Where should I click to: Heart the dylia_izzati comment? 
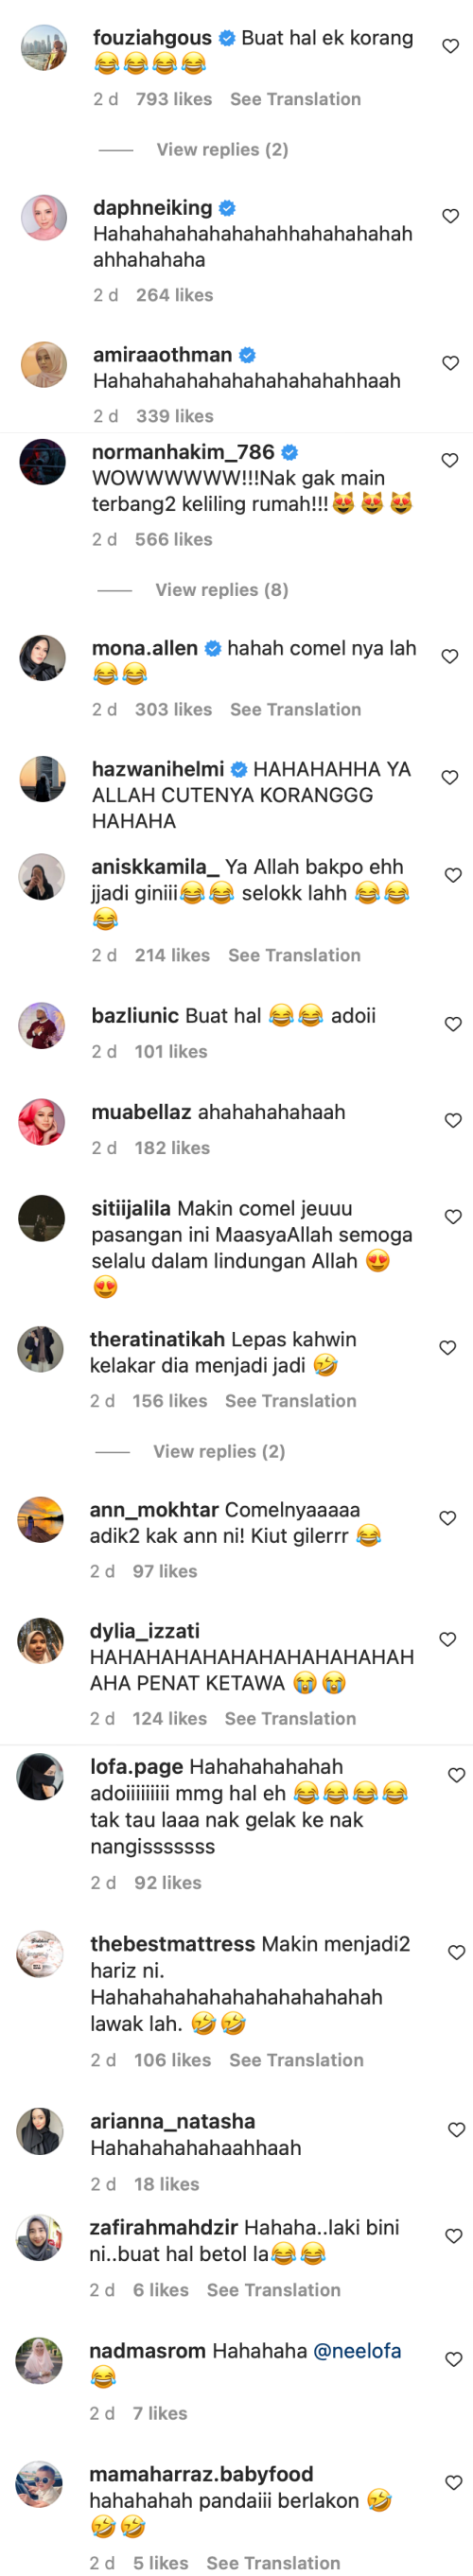(x=448, y=1639)
